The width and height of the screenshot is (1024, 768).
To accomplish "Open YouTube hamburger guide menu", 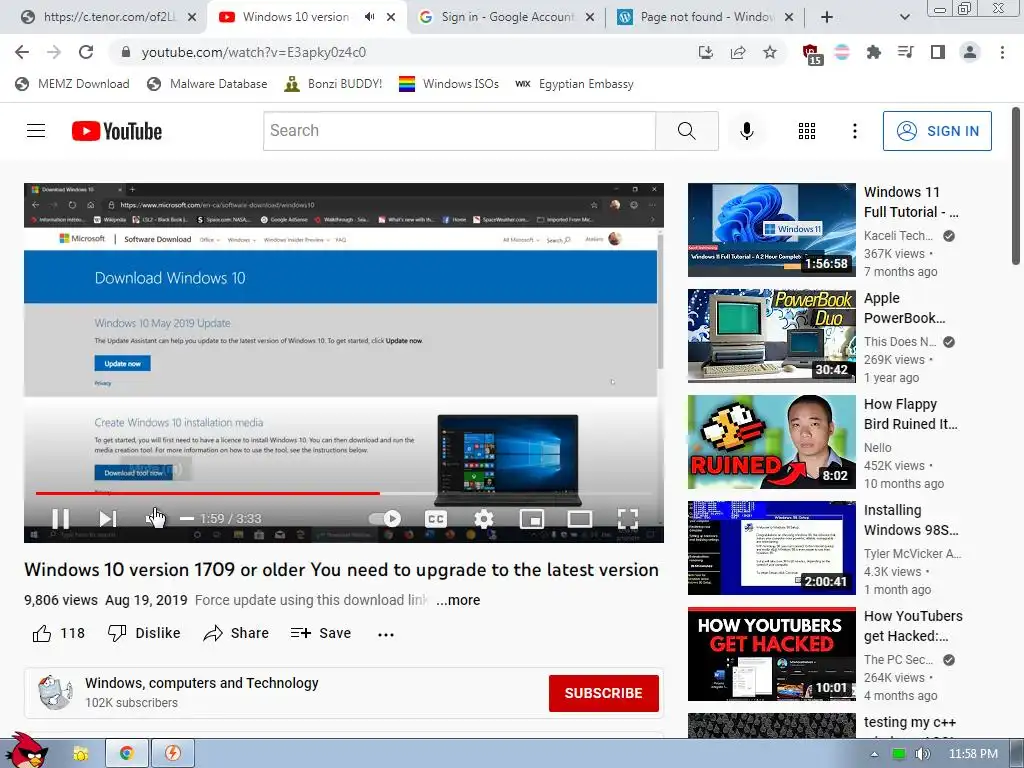I will tap(36, 131).
